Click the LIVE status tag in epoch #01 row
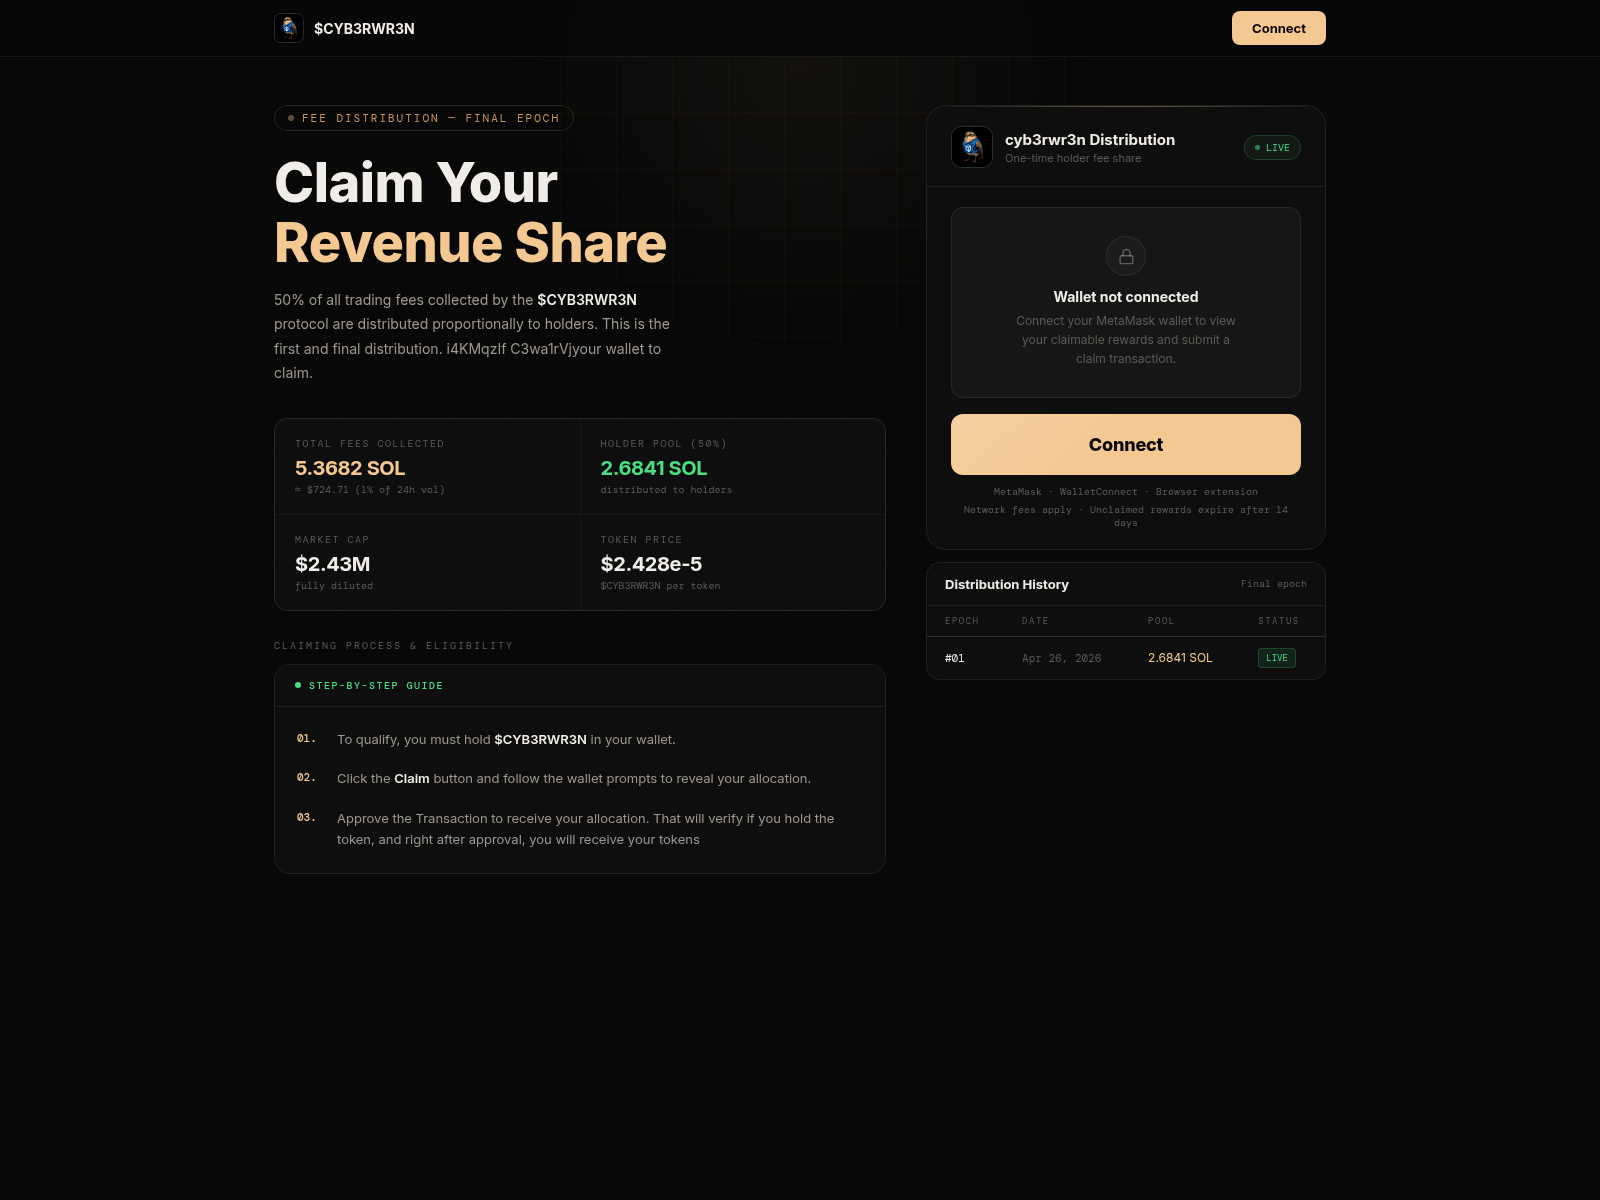The height and width of the screenshot is (1200, 1600). (x=1277, y=658)
